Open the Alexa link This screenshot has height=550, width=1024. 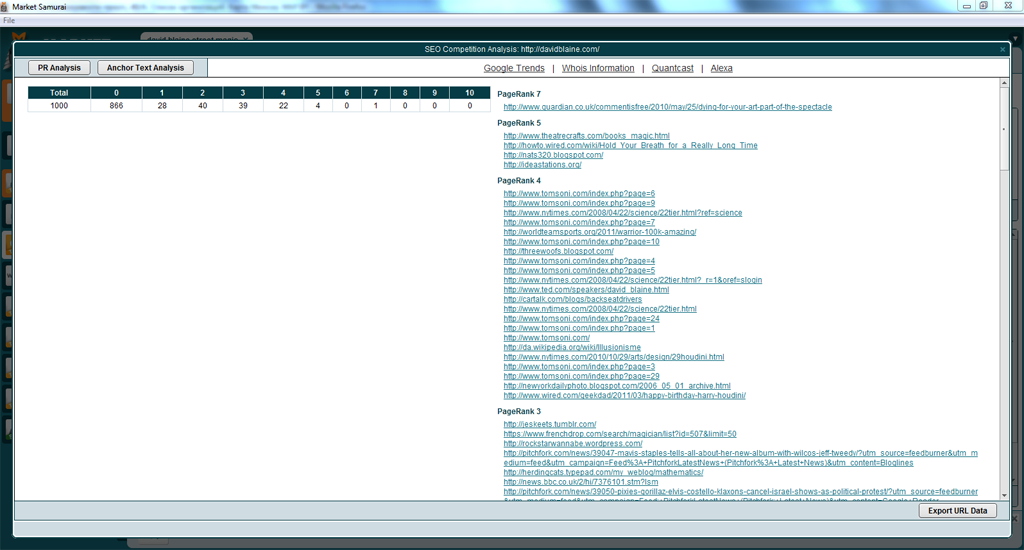pos(722,68)
